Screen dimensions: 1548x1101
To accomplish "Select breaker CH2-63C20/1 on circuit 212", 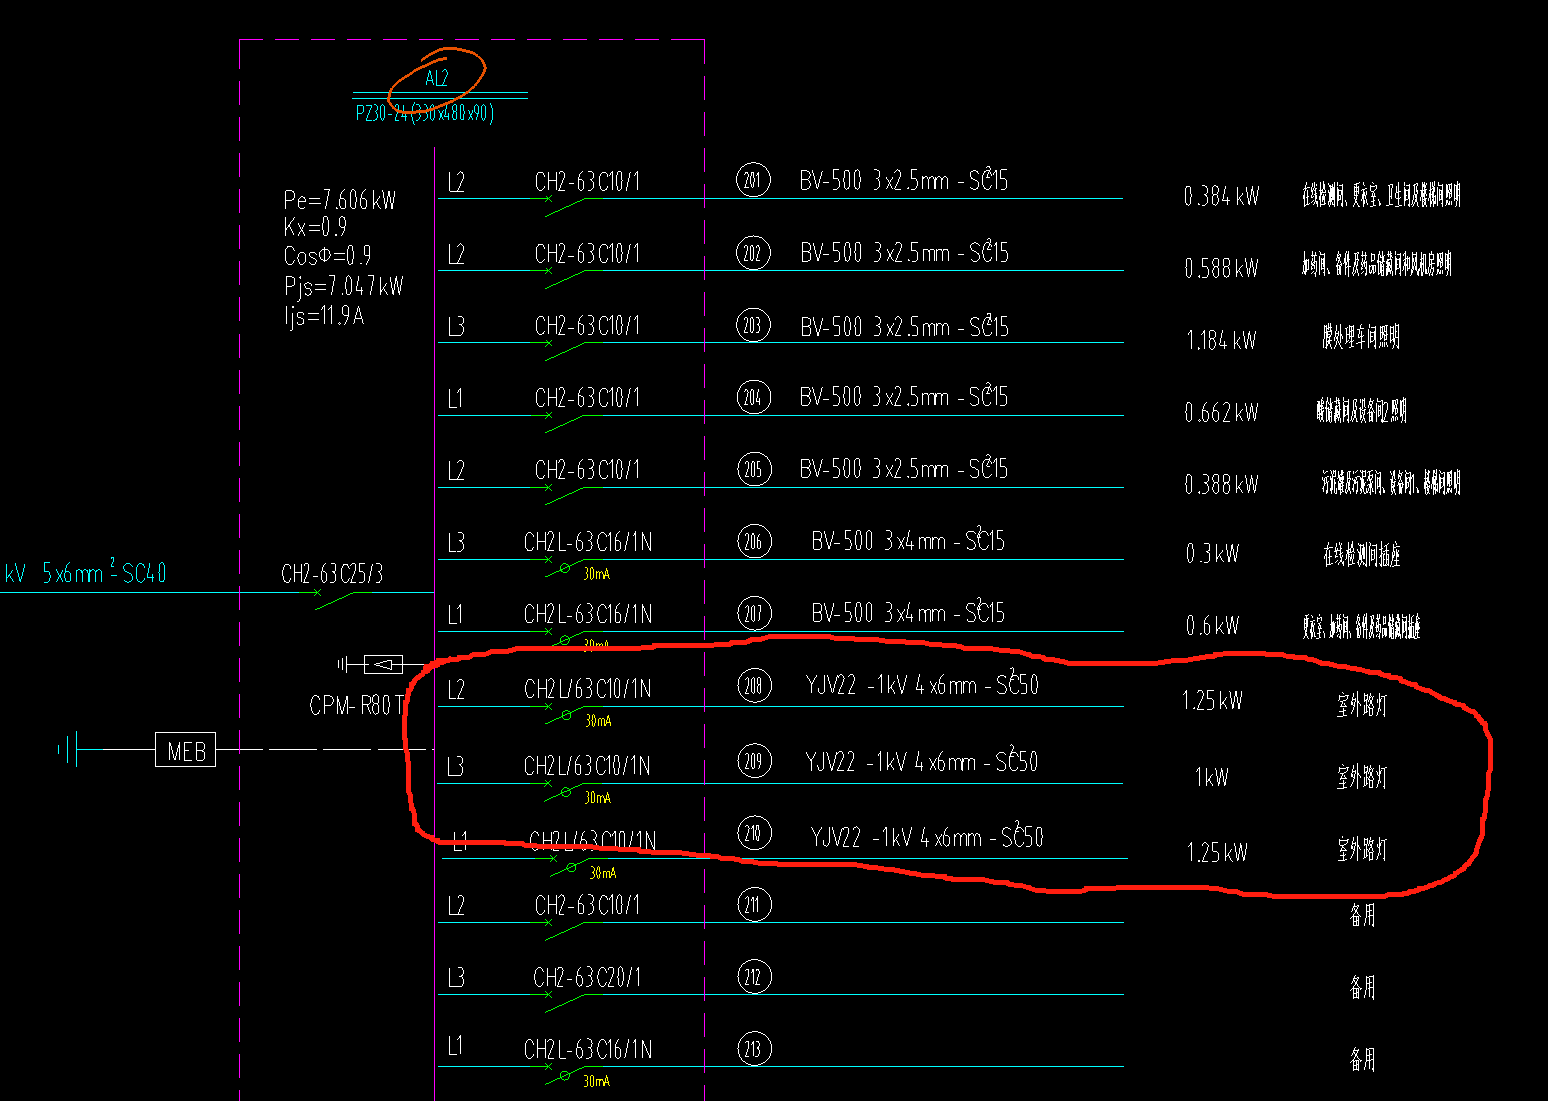I will [x=587, y=977].
